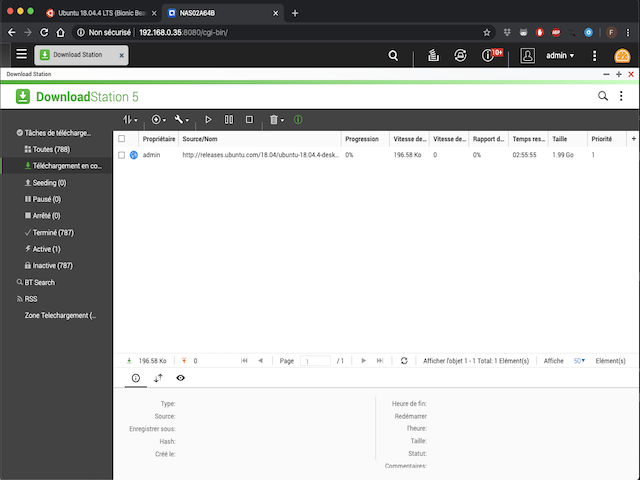Go to previous page arrow
640x480 pixels.
coord(260,360)
